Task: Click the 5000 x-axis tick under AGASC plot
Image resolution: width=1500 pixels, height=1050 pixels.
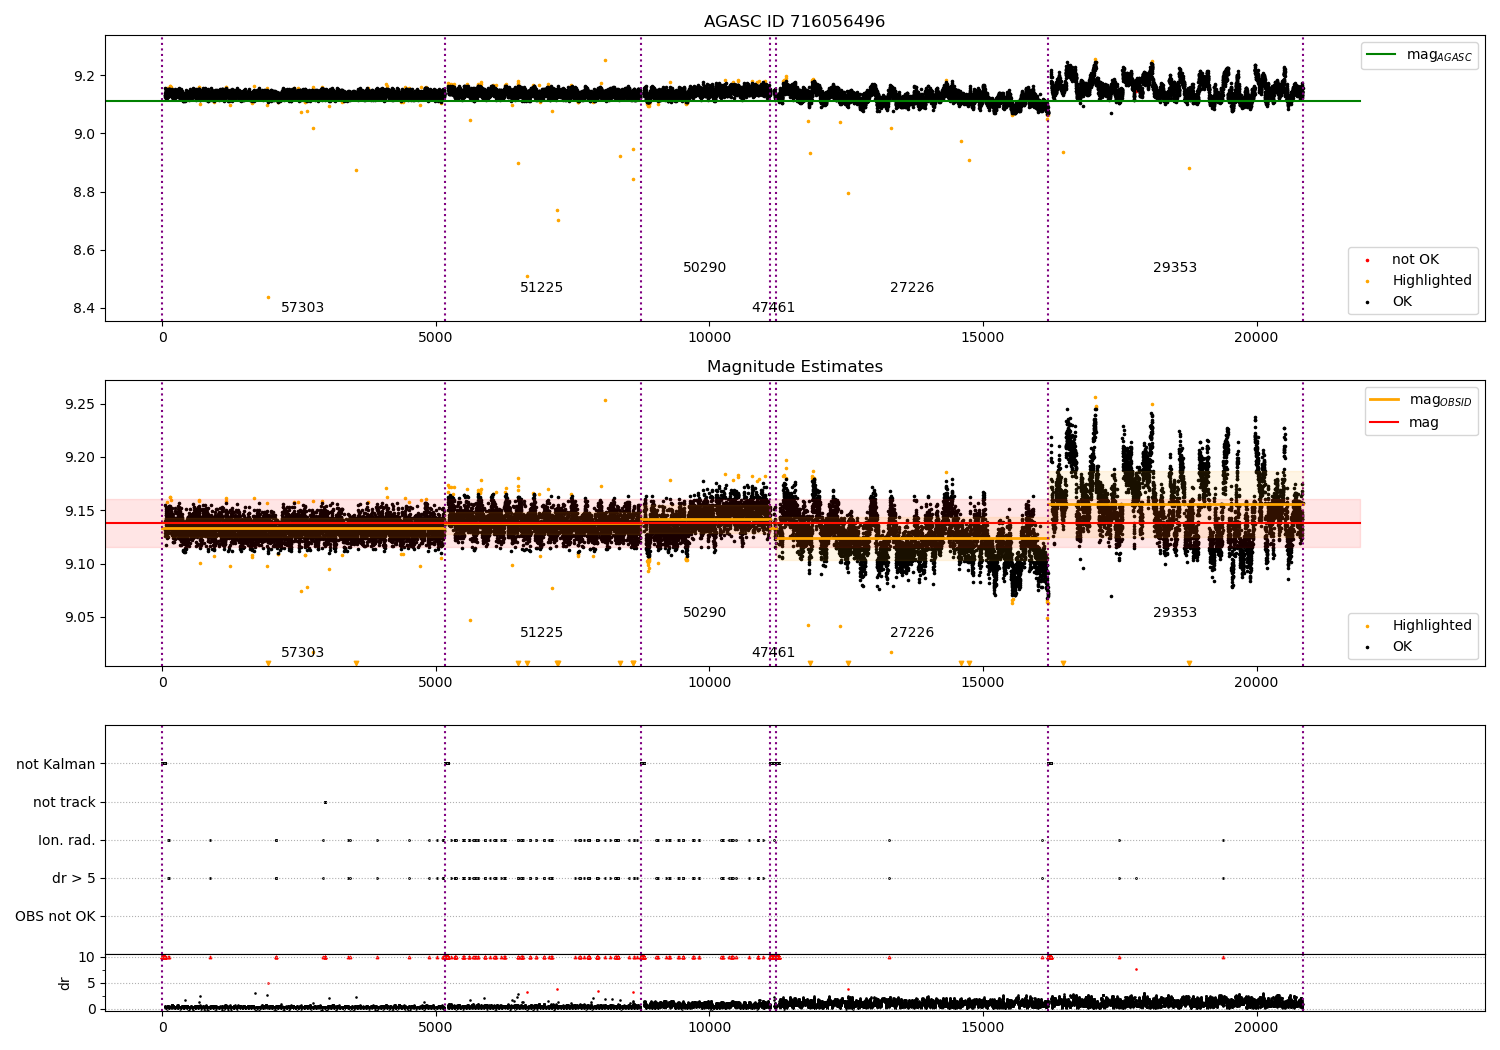Action: point(435,338)
